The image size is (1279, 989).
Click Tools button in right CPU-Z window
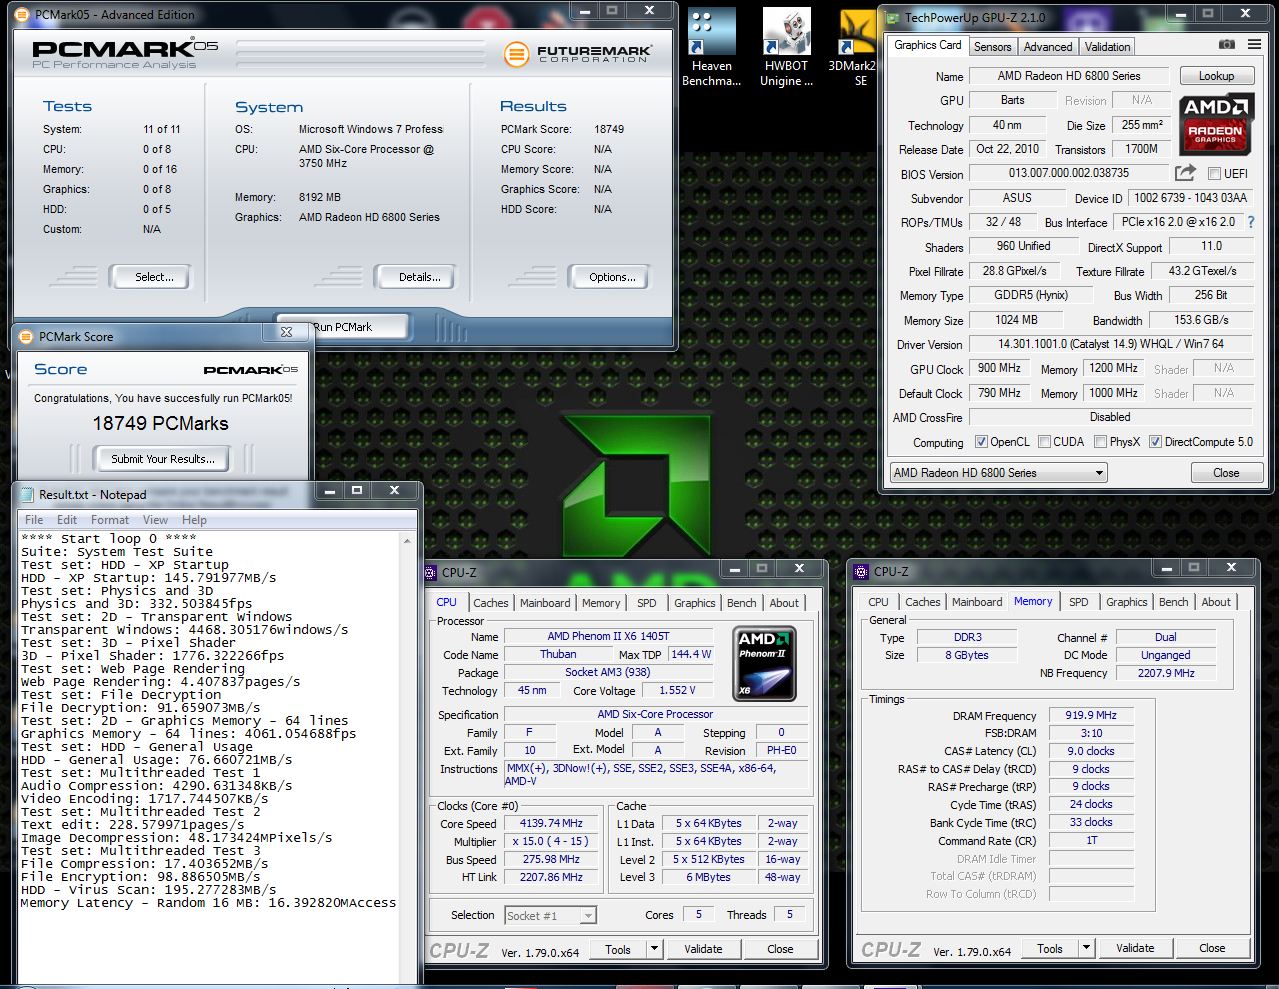pyautogui.click(x=1050, y=948)
